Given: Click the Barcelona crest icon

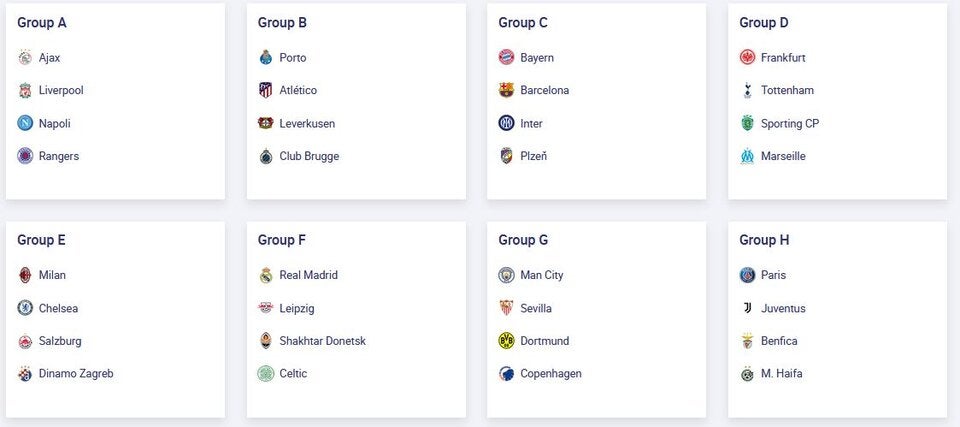Looking at the screenshot, I should pyautogui.click(x=506, y=91).
